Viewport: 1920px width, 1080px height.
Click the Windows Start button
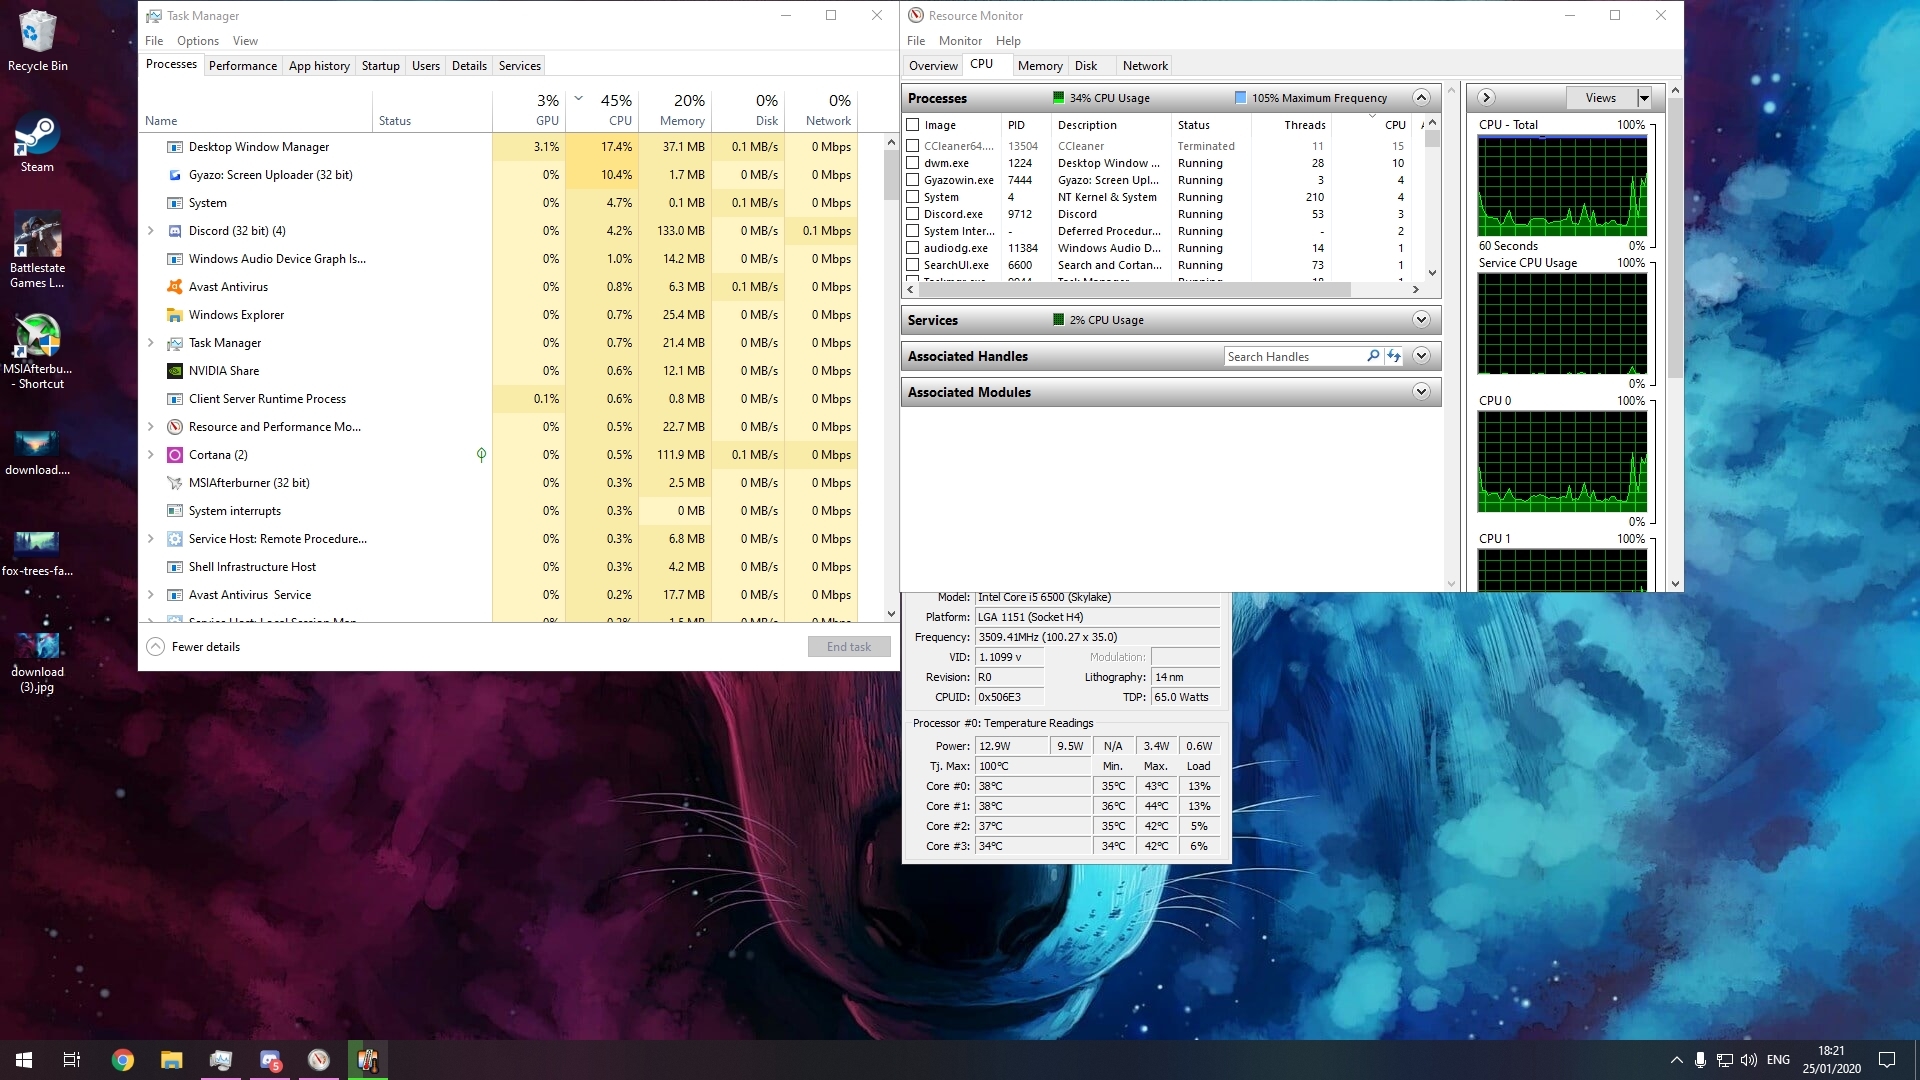(24, 1060)
